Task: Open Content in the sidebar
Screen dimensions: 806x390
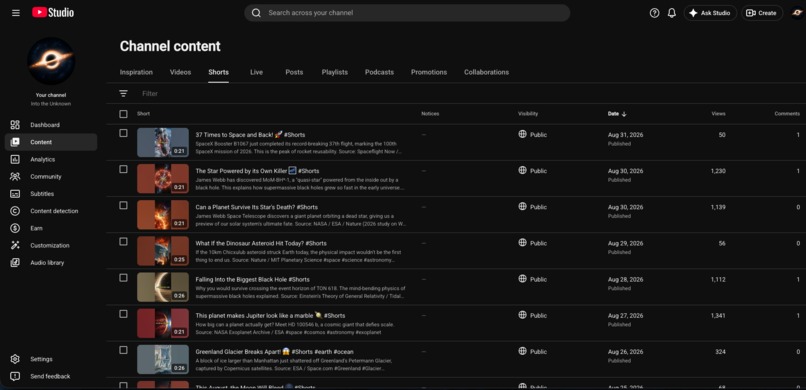Action: point(51,142)
